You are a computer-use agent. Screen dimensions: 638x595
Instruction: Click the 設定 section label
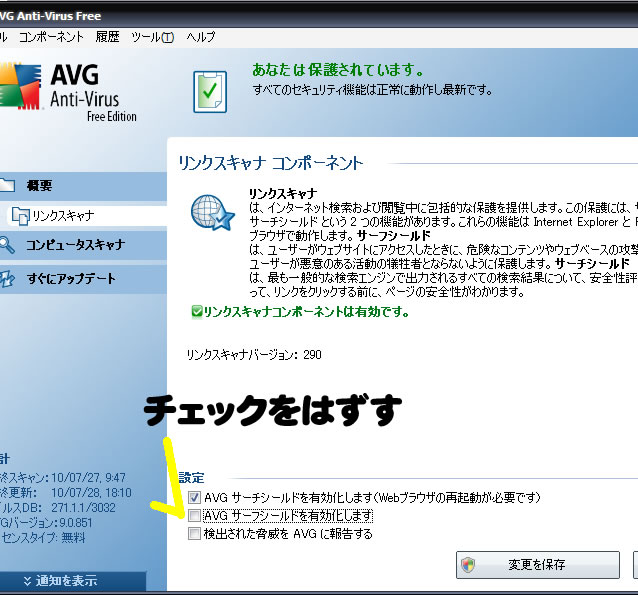click(191, 478)
